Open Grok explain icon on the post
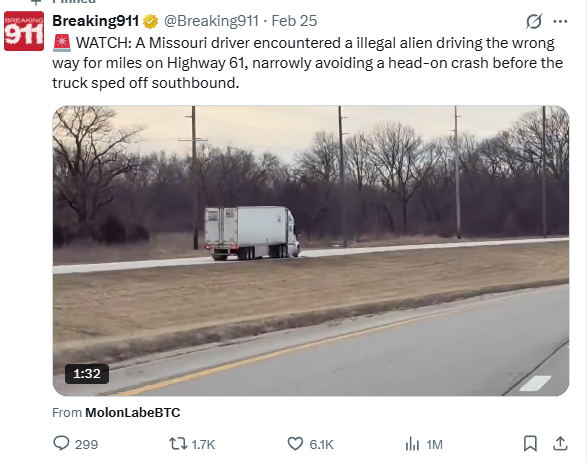Viewport: 588px width, 461px height. coord(534,21)
